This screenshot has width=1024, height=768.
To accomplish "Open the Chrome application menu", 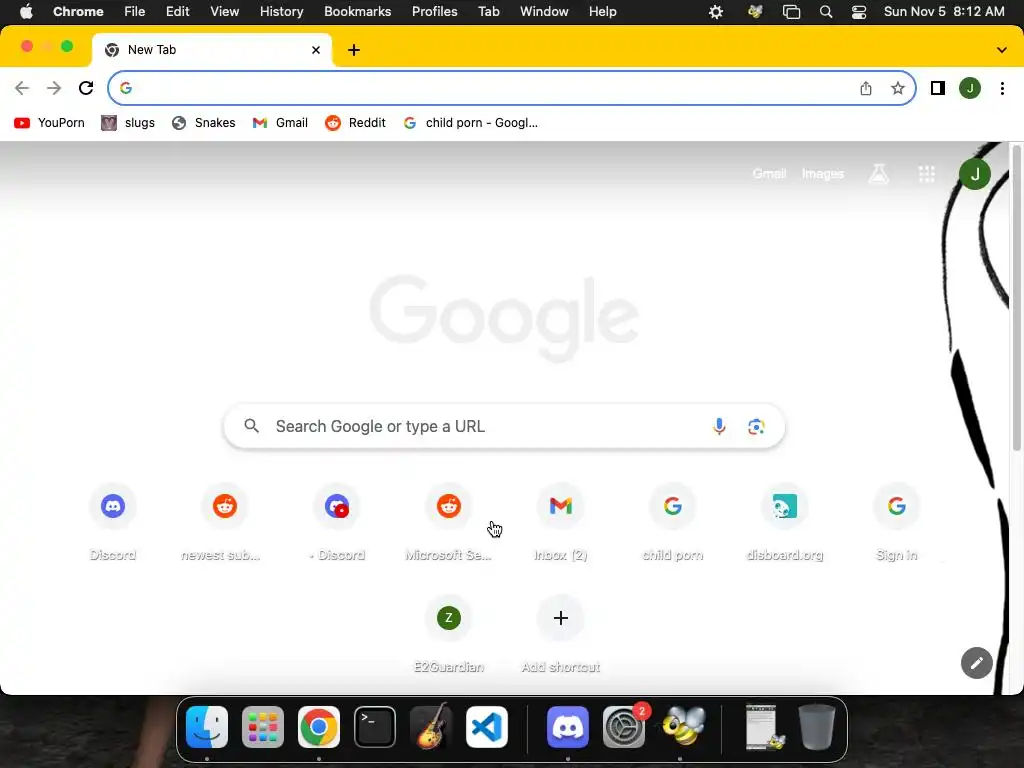I will pyautogui.click(x=78, y=12).
